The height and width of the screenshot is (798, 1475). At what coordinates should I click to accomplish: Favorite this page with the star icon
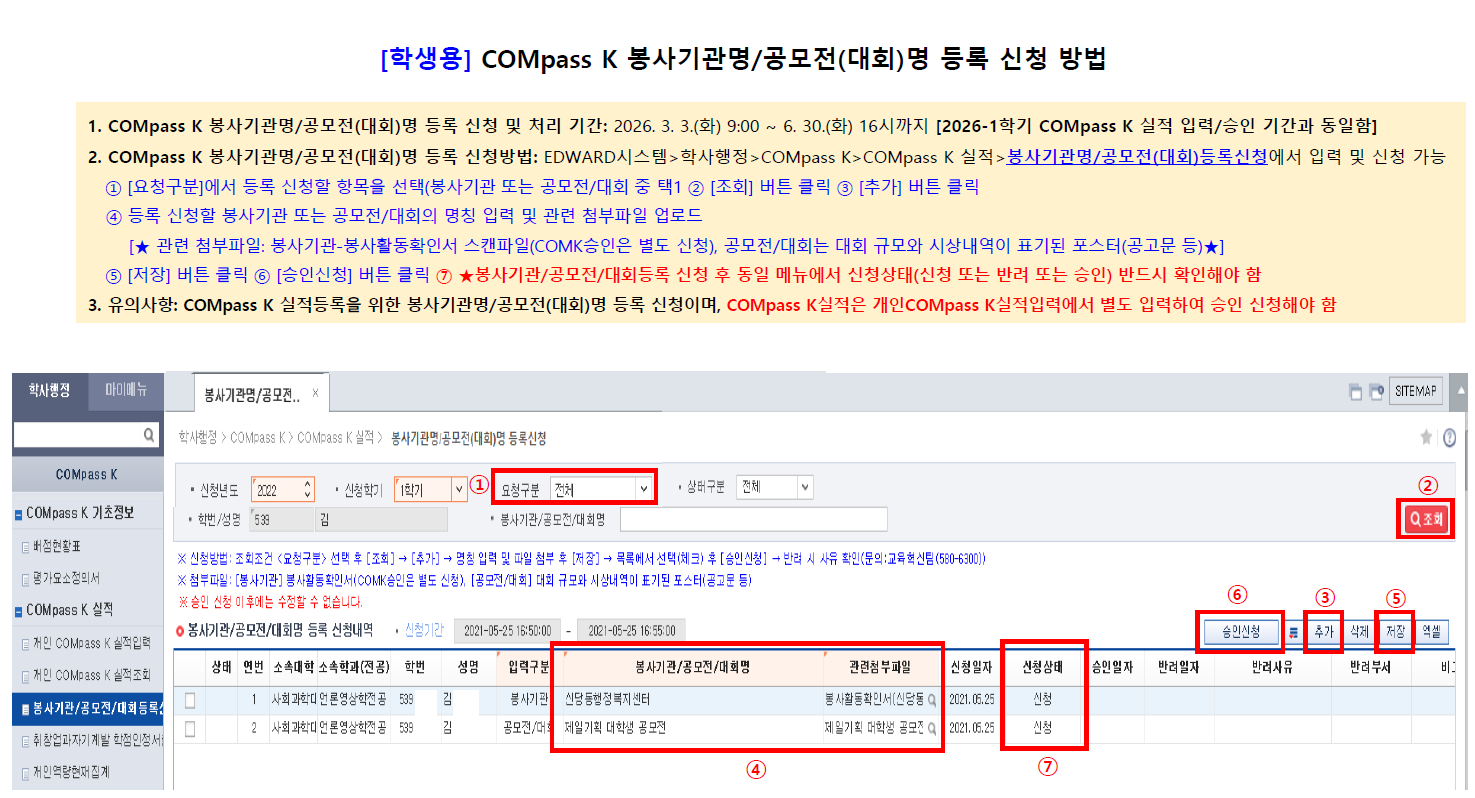click(x=1426, y=437)
